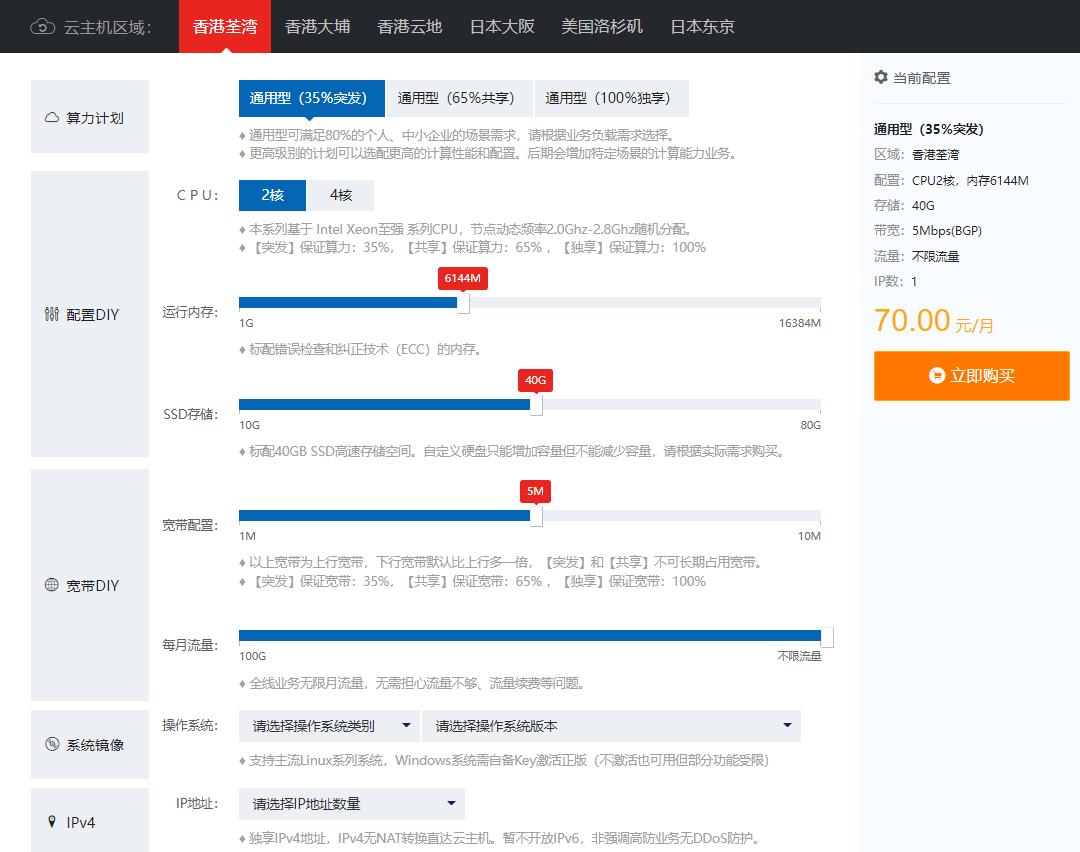
Task: Open the 操作系统版本 dropdown
Action: (613, 725)
